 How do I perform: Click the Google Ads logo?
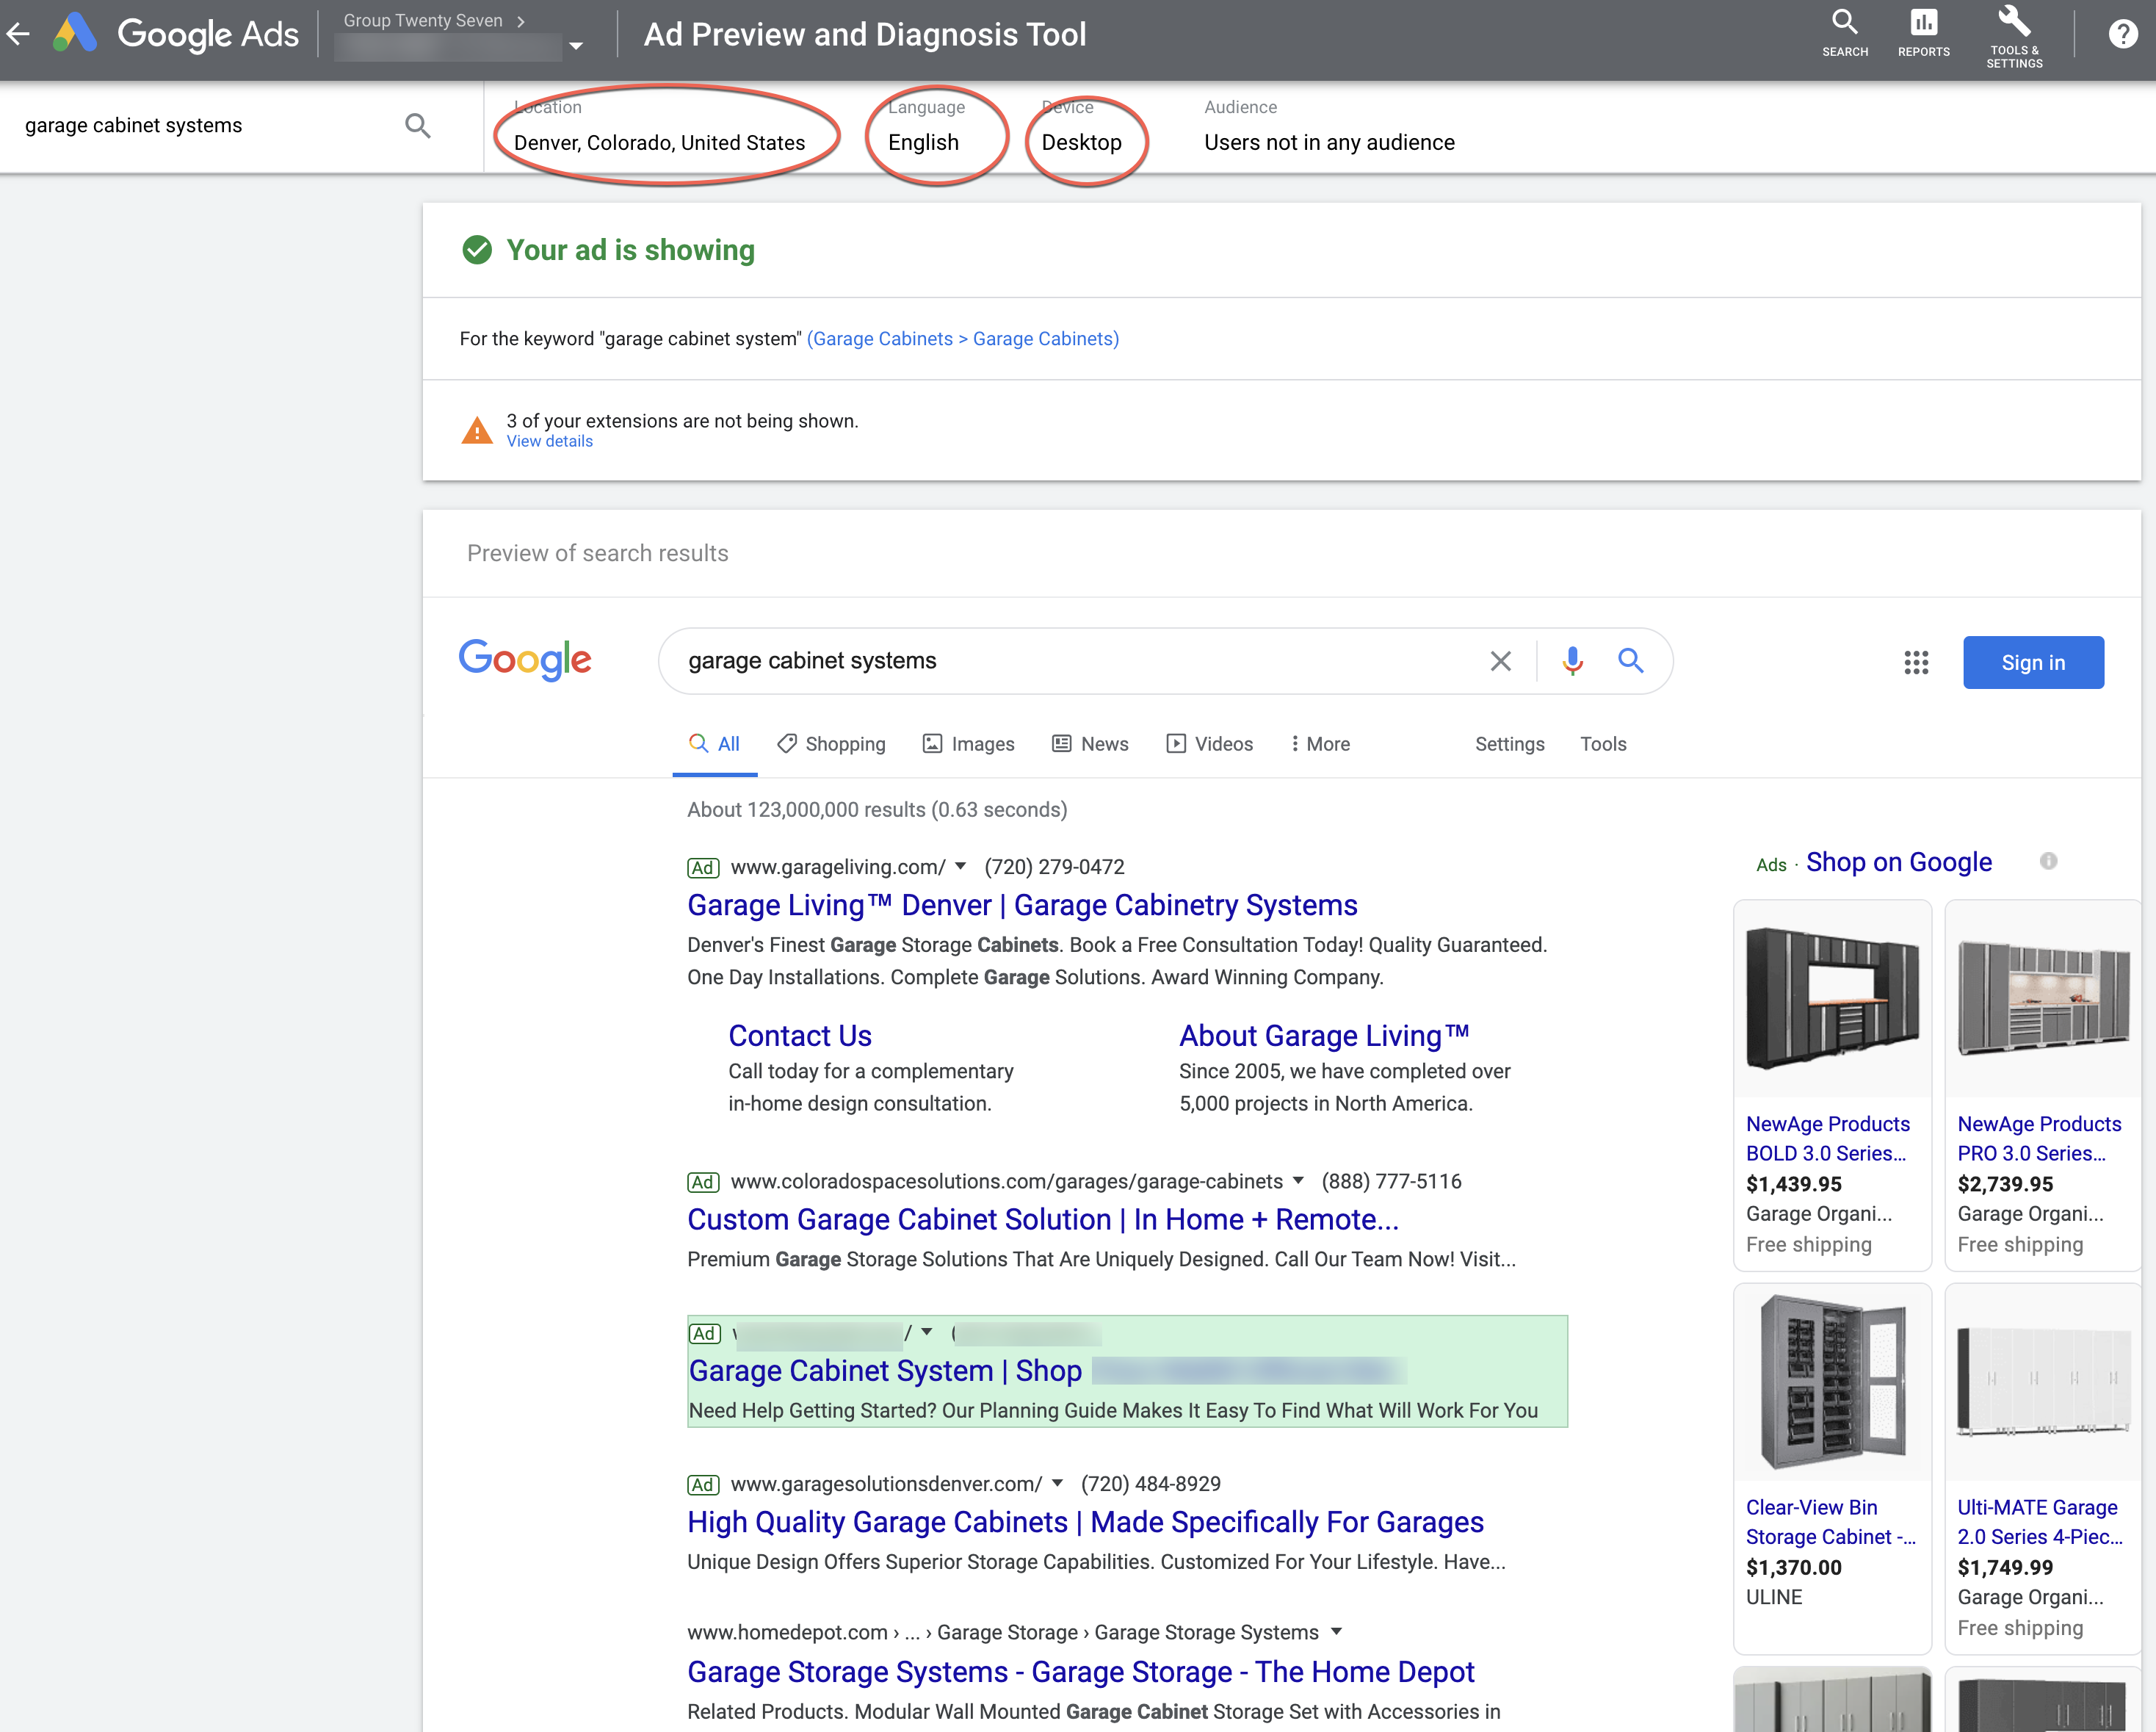click(176, 34)
